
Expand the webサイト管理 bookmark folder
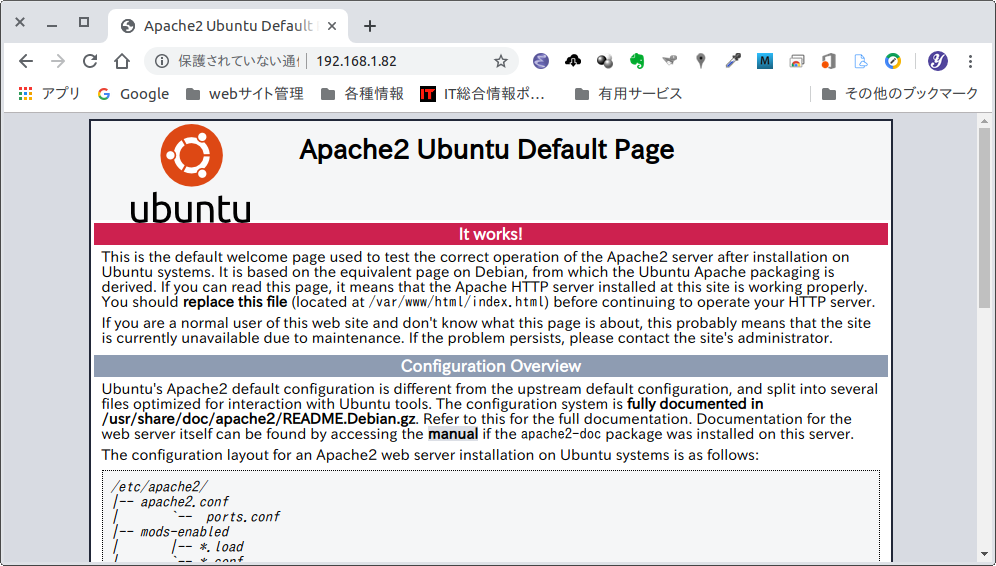[x=244, y=94]
